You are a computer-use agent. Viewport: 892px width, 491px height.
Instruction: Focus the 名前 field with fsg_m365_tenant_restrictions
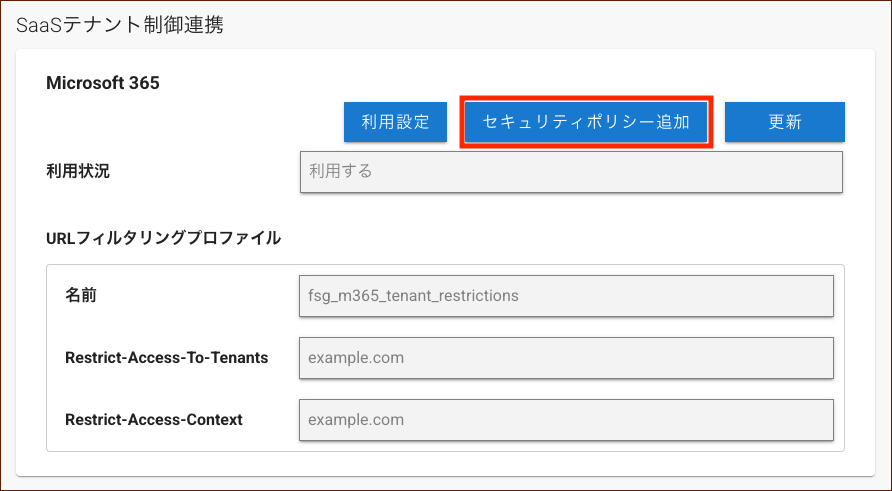click(566, 296)
